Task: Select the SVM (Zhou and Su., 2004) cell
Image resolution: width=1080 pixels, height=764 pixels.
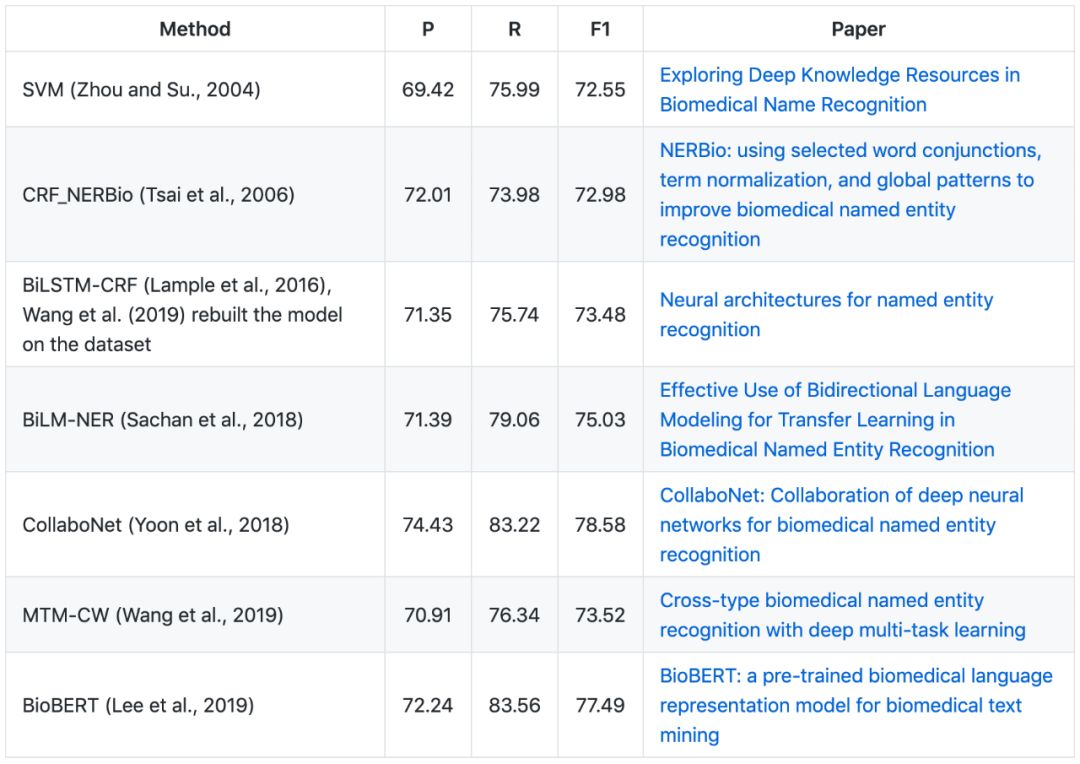Action: [141, 90]
